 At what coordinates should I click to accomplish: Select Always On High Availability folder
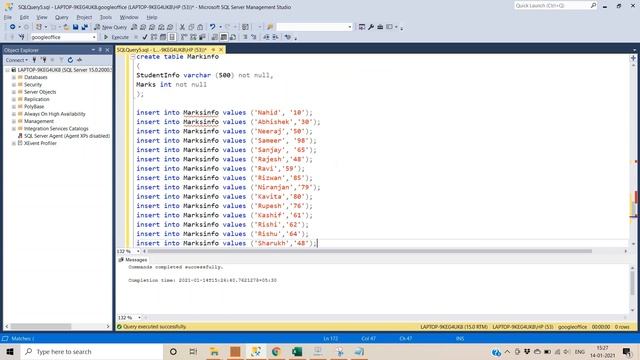55,114
